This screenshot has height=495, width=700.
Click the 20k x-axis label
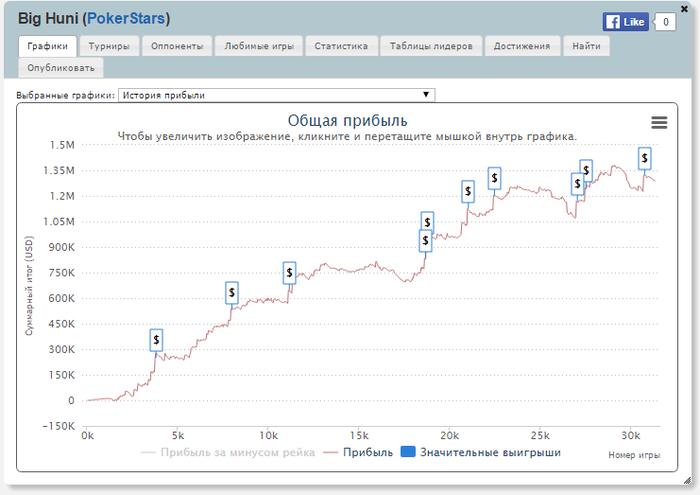(x=450, y=436)
